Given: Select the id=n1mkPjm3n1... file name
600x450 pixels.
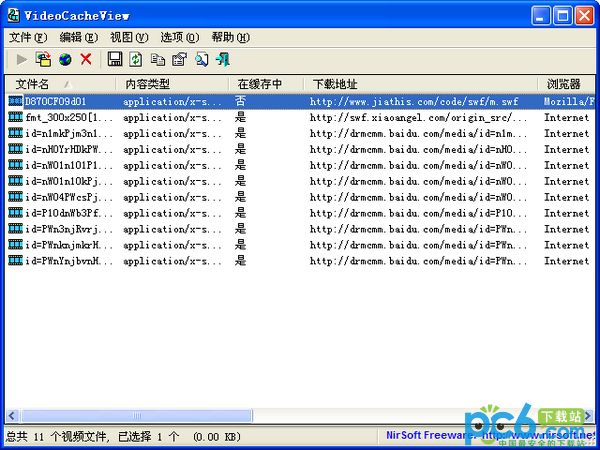Looking at the screenshot, I should point(69,134).
